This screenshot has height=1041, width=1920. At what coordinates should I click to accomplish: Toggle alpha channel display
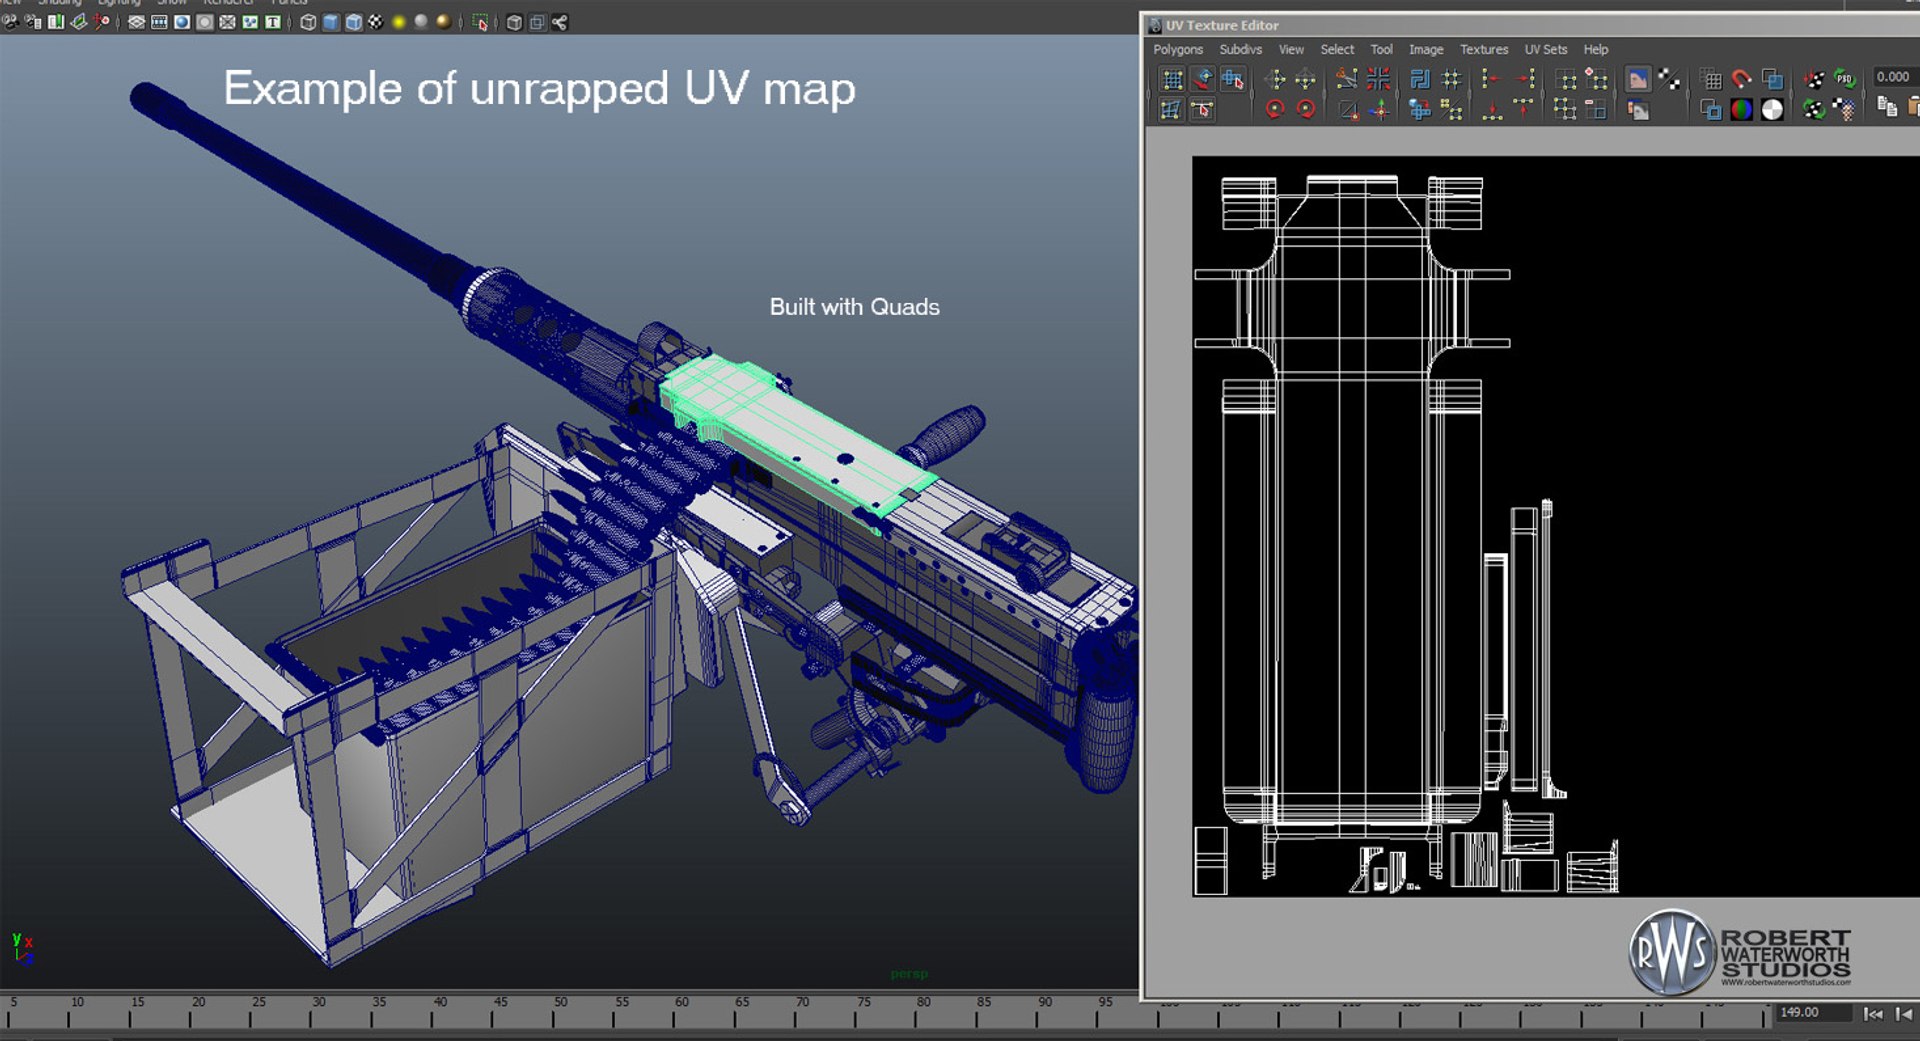pyautogui.click(x=1773, y=109)
